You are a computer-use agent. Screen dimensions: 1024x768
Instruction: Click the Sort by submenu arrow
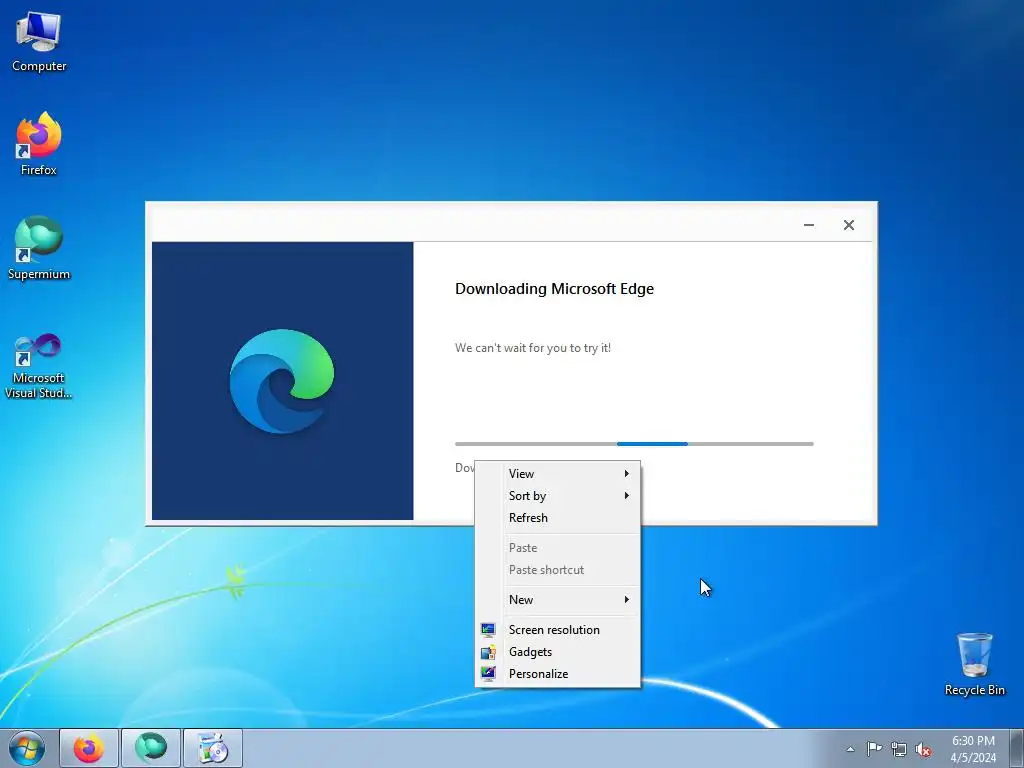click(x=626, y=496)
